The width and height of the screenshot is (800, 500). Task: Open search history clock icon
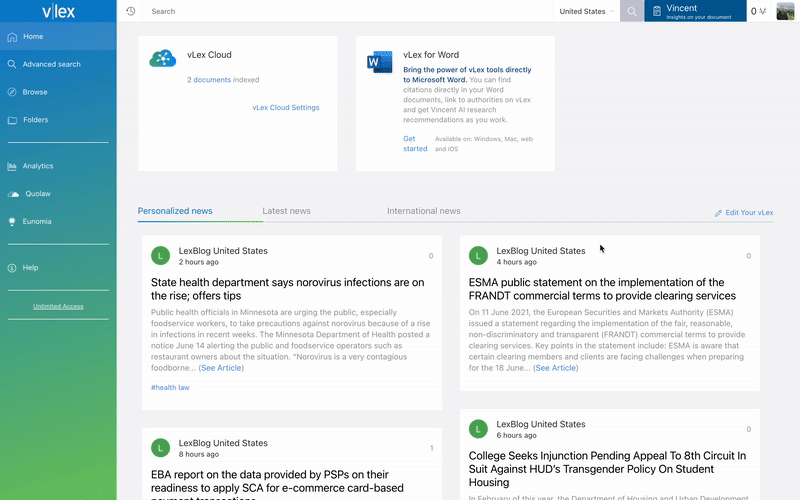(x=131, y=11)
